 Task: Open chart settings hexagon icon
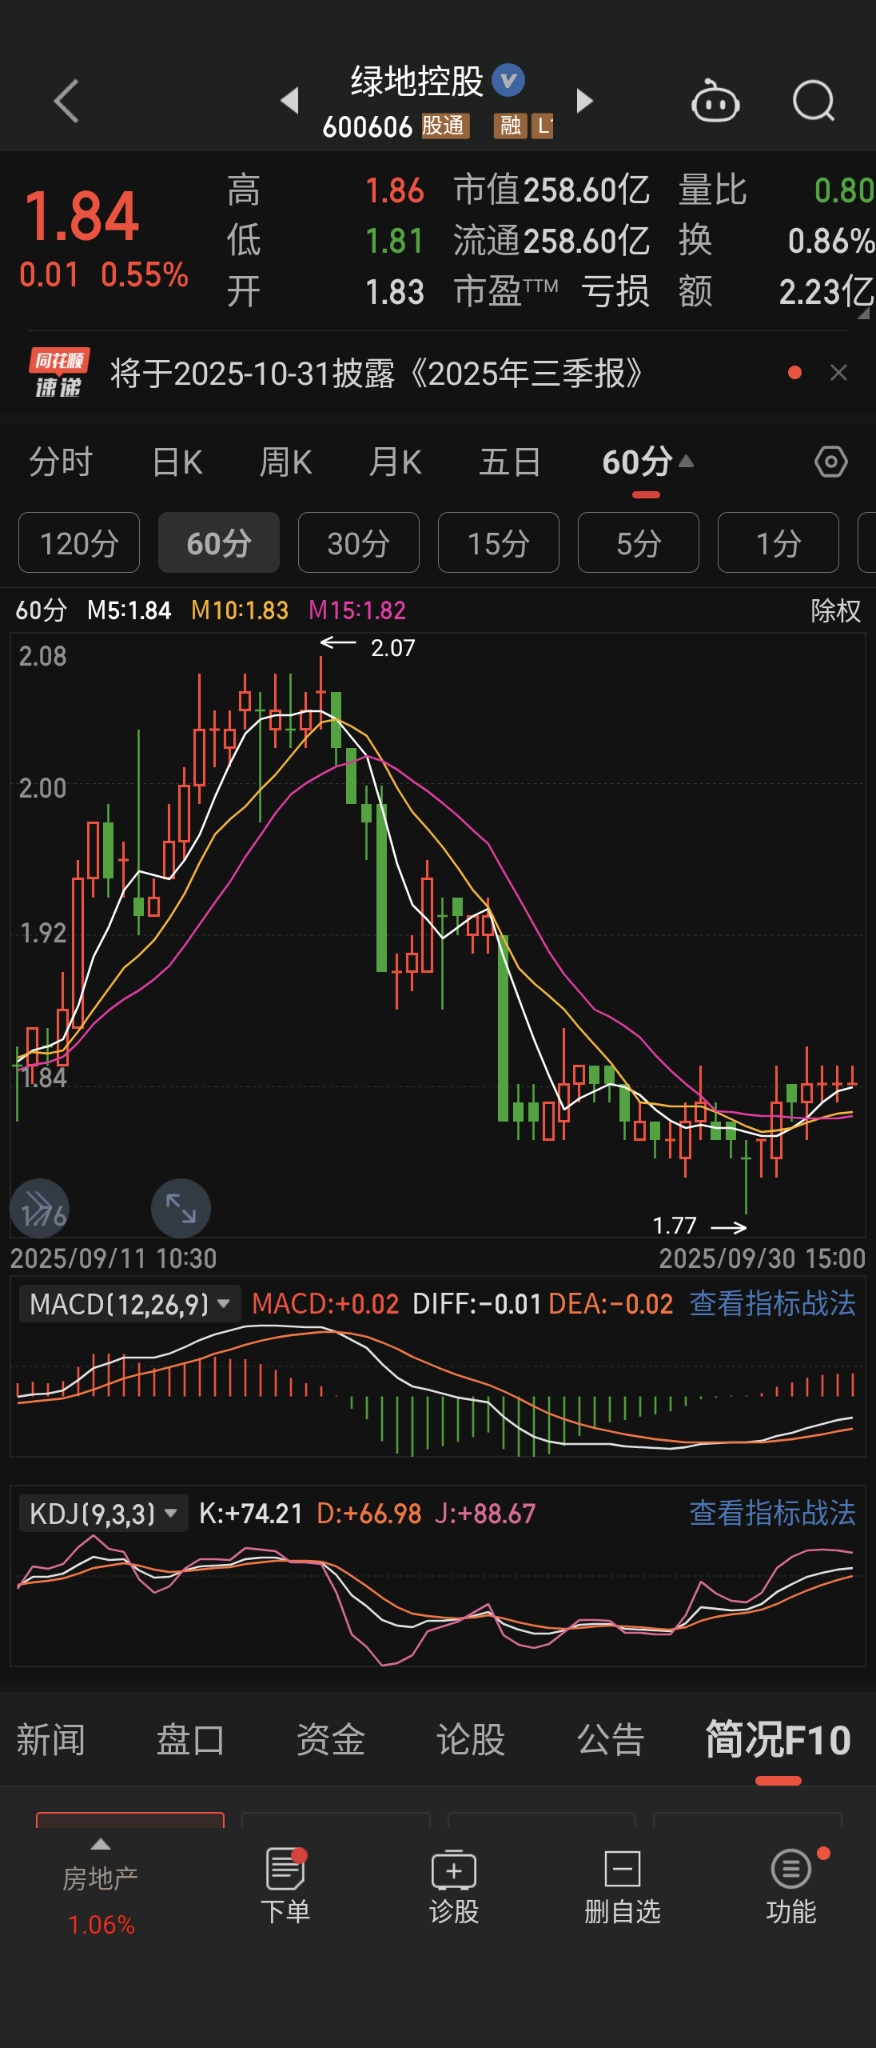(831, 462)
